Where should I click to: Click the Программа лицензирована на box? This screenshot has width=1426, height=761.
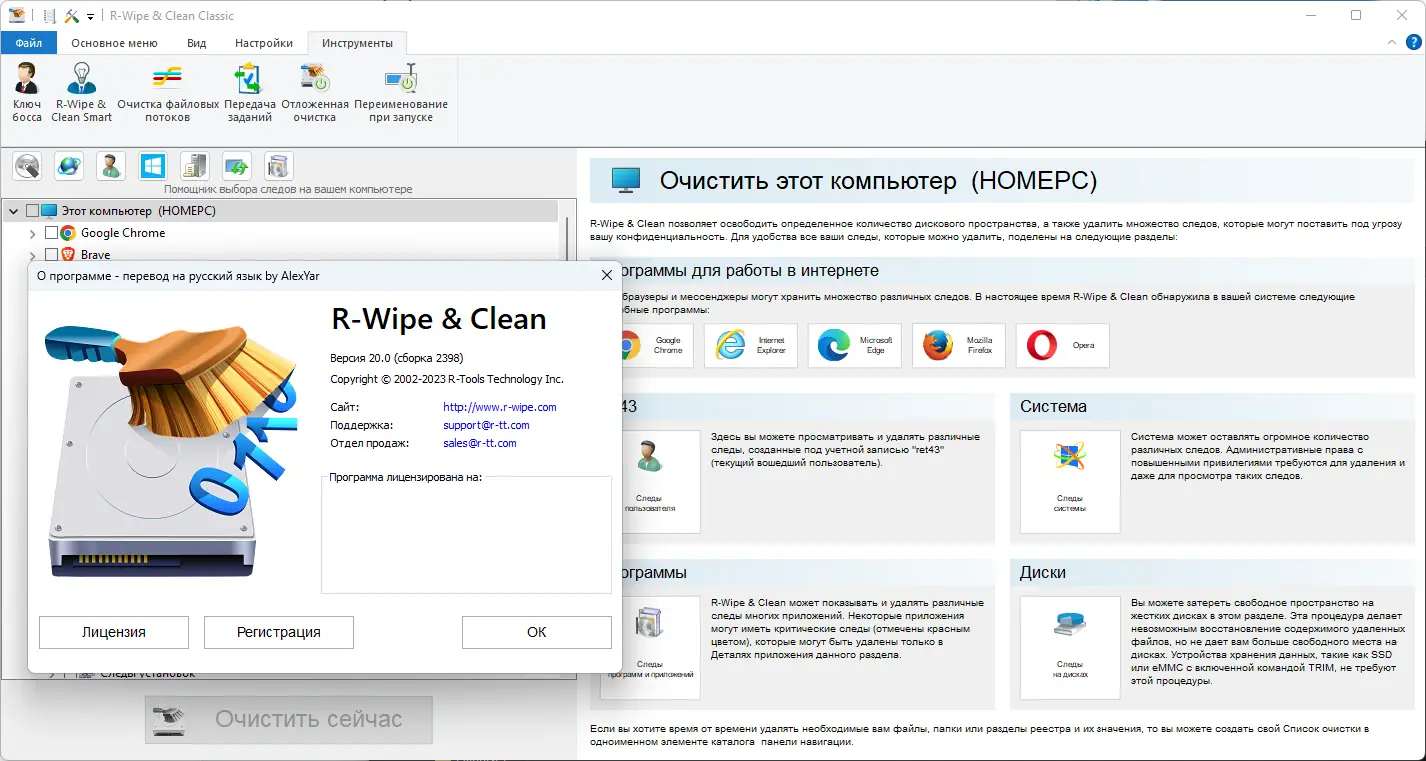pyautogui.click(x=466, y=535)
